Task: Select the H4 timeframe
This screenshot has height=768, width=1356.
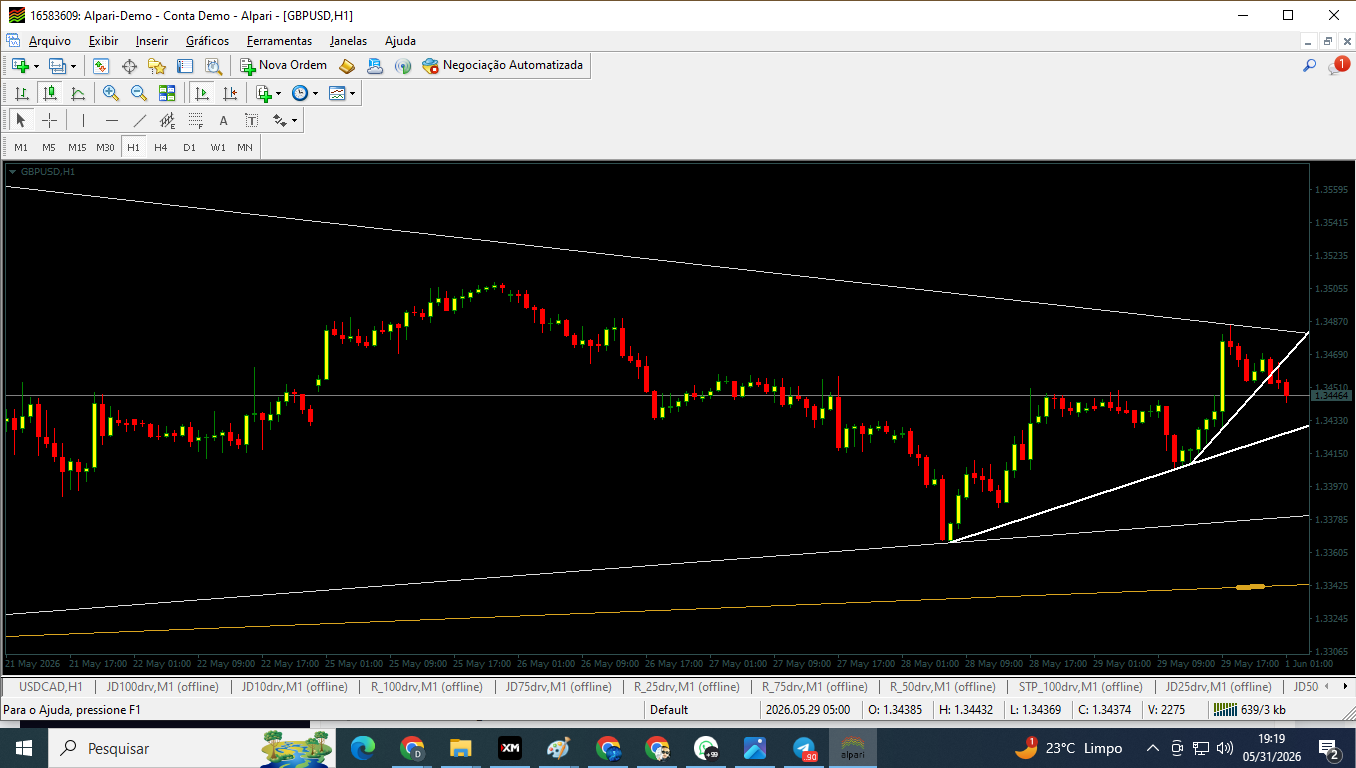Action: [x=161, y=147]
